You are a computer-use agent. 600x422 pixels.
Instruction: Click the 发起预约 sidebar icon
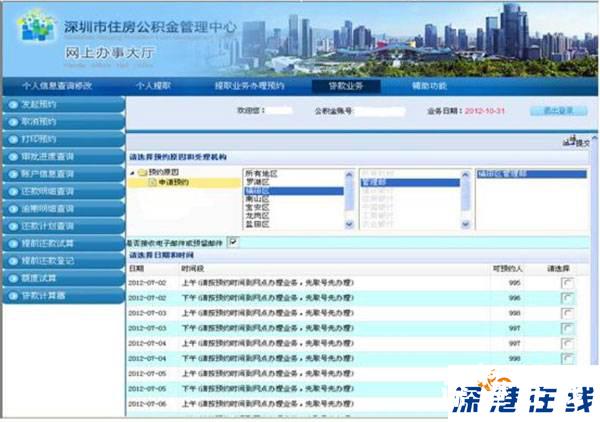coord(12,104)
